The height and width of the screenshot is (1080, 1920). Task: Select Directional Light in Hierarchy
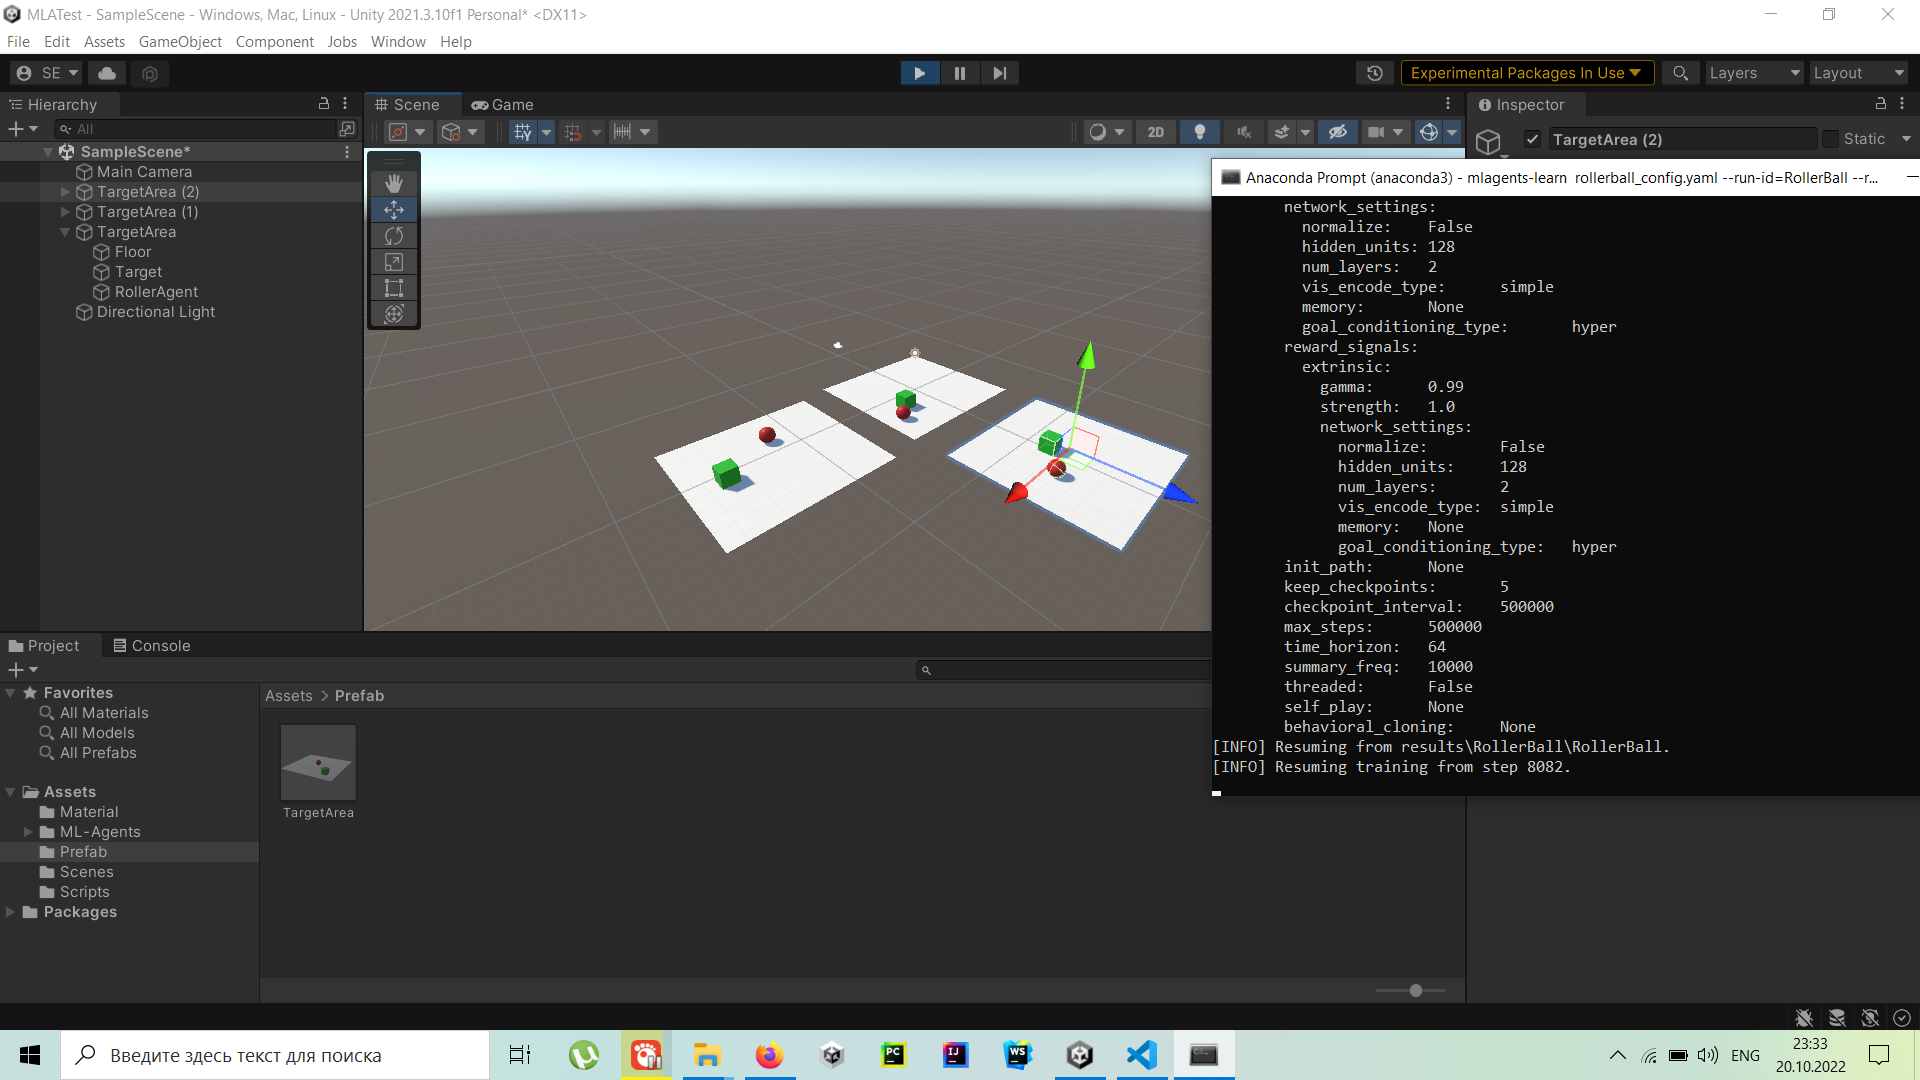(x=156, y=312)
